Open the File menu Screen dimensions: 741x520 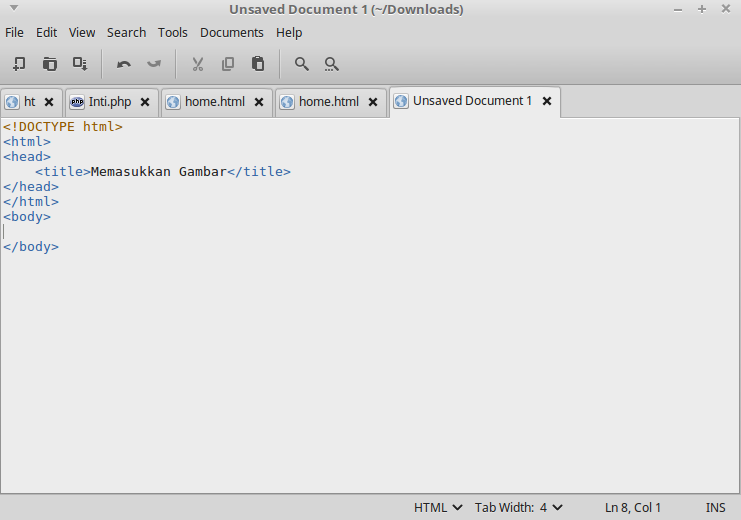click(x=14, y=33)
